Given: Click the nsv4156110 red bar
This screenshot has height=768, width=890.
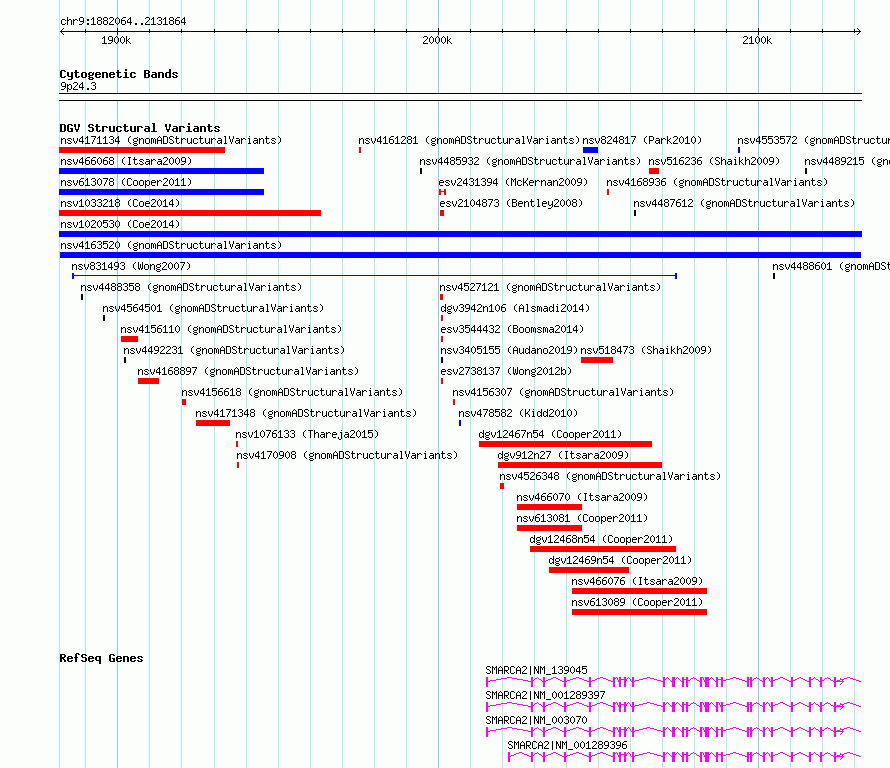Looking at the screenshot, I should click(129, 339).
